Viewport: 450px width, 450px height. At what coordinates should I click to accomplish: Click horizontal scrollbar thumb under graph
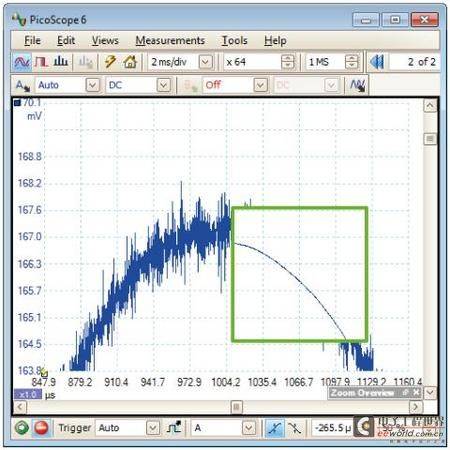point(237,407)
